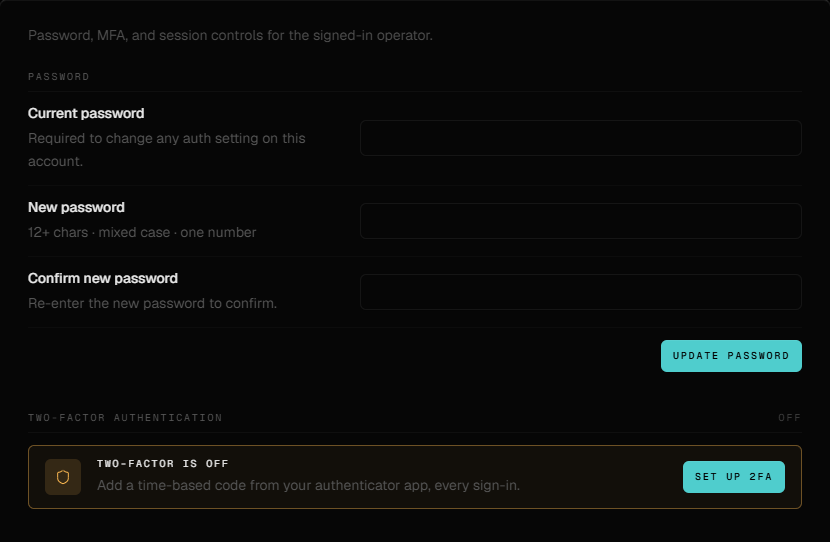
Task: Click the Password, MFA, and session controls subtitle
Action: pos(230,35)
